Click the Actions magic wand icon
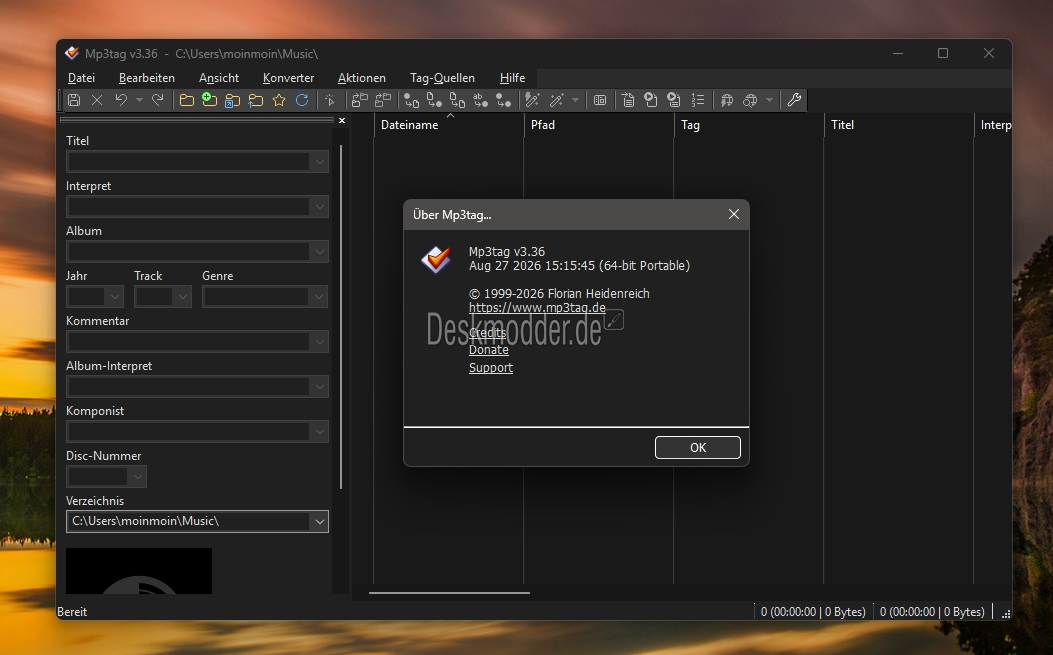This screenshot has height=655, width=1053. click(x=557, y=100)
